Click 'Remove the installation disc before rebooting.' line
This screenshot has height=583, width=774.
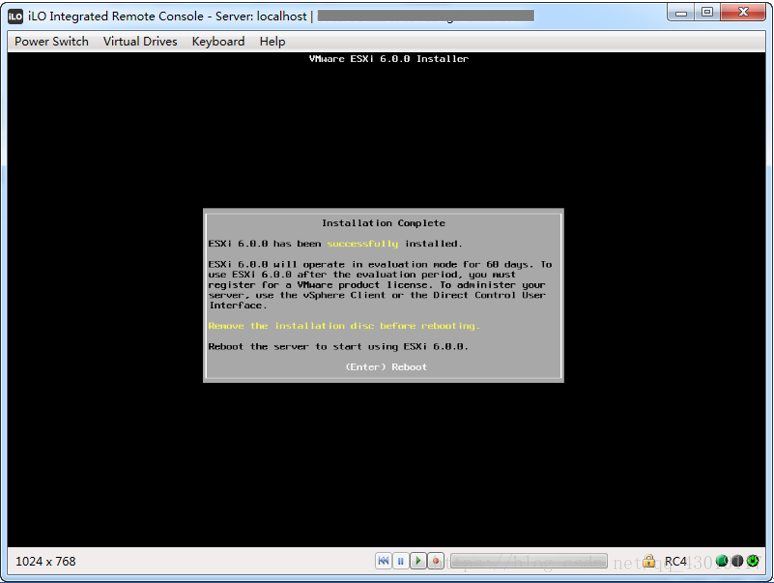coord(344,326)
